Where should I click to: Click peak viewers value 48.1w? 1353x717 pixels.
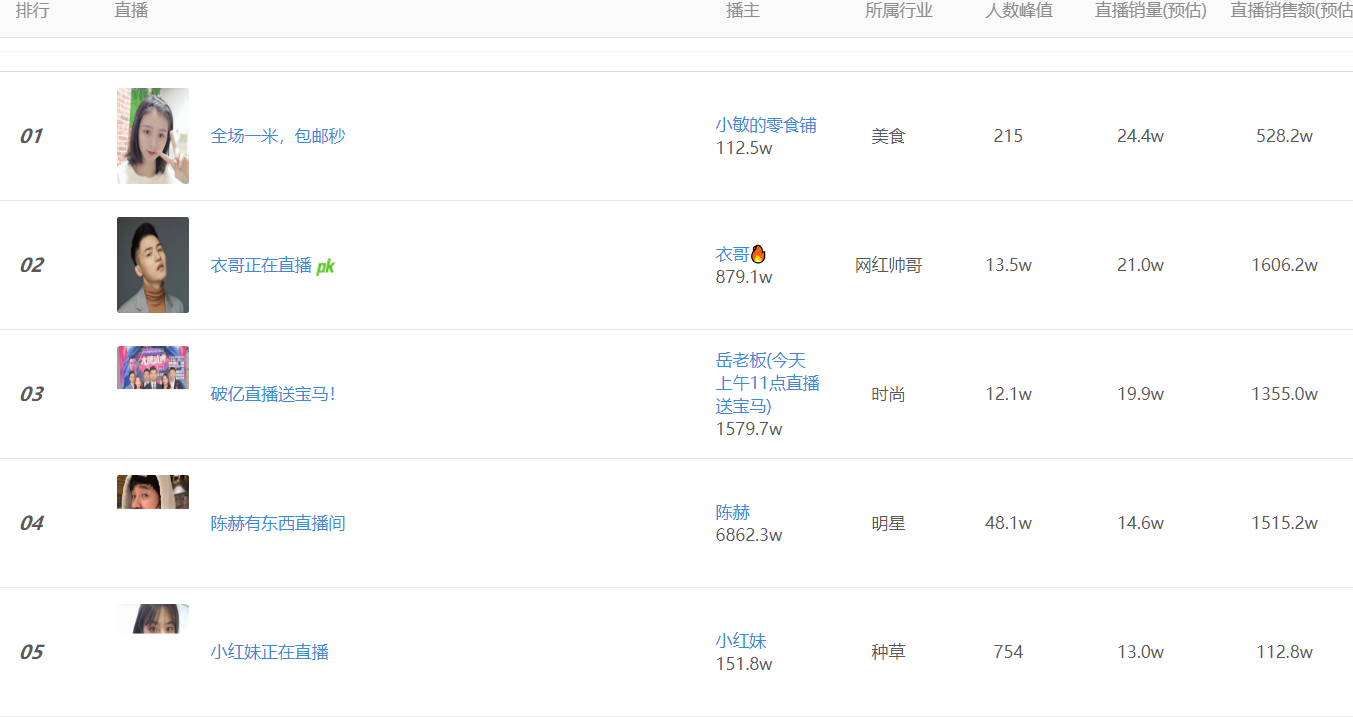[x=1008, y=523]
